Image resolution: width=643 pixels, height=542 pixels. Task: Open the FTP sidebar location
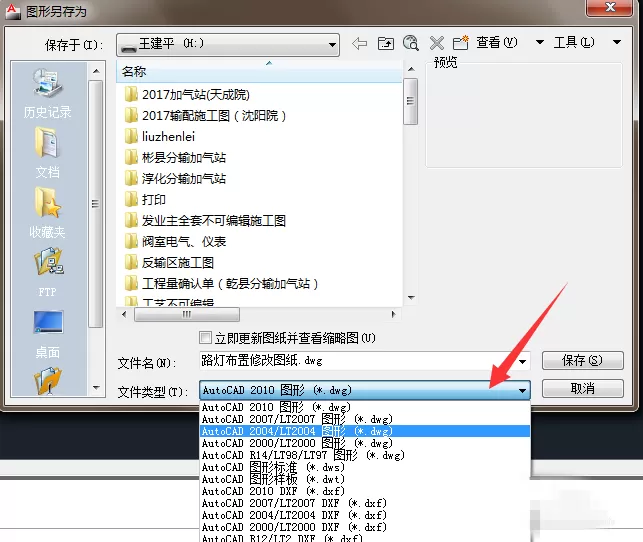click(48, 273)
